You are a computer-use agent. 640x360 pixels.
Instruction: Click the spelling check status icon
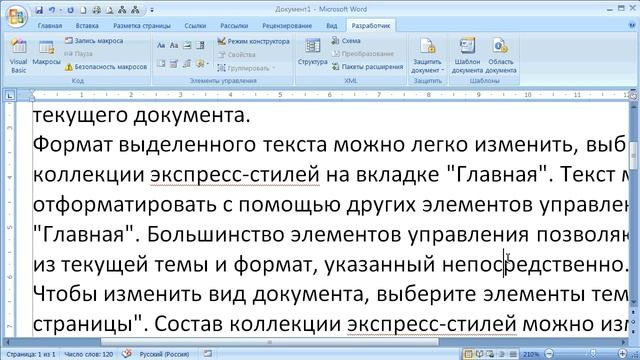click(127, 353)
